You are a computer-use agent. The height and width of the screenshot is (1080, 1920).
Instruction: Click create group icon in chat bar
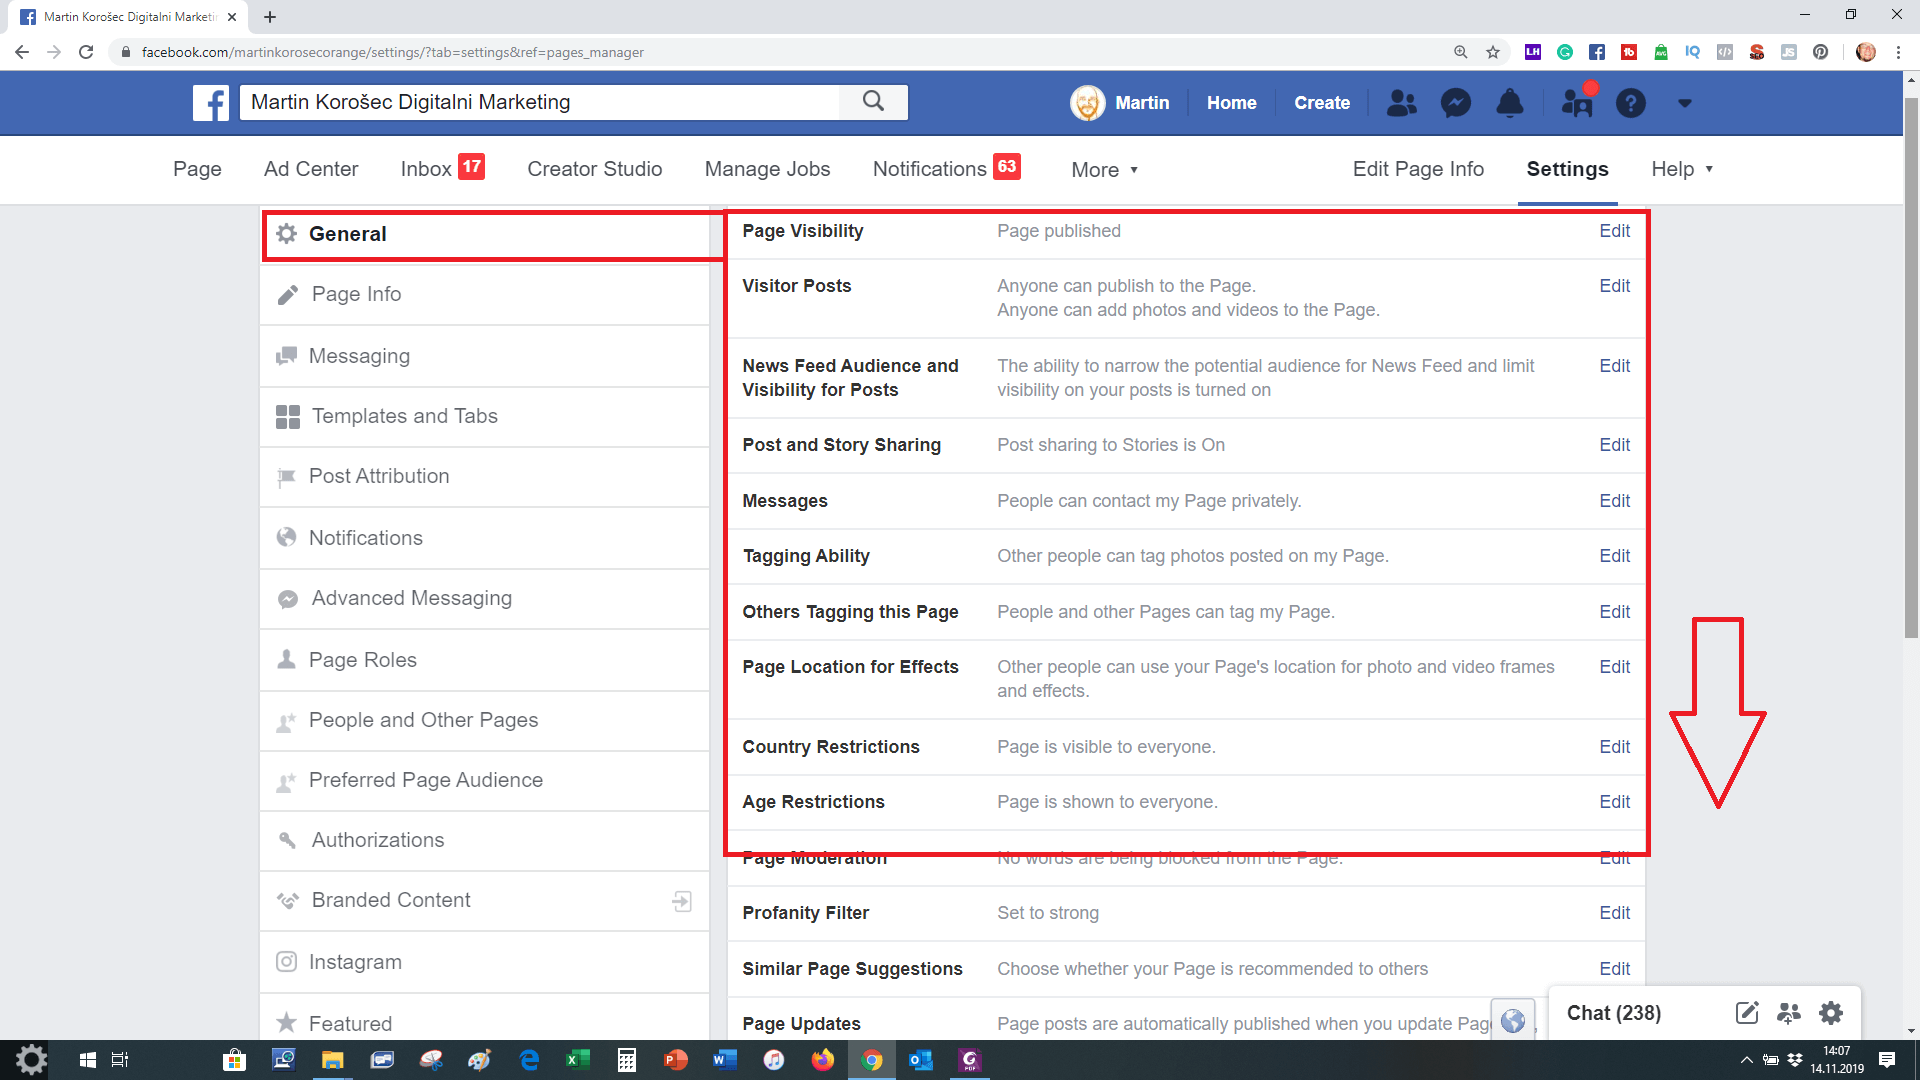point(1788,1013)
